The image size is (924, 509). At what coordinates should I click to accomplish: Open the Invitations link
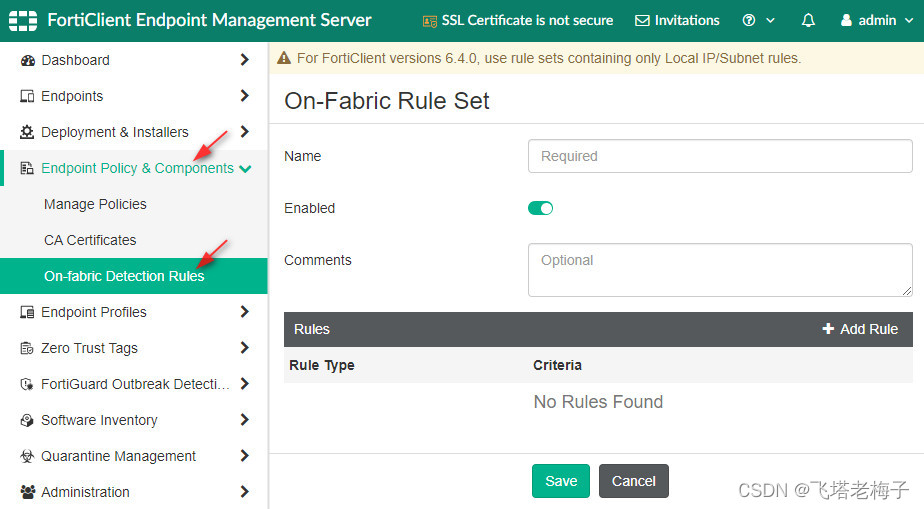point(678,21)
